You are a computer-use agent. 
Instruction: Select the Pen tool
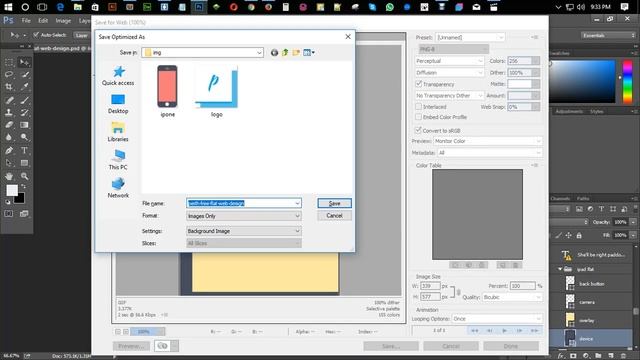point(9,151)
